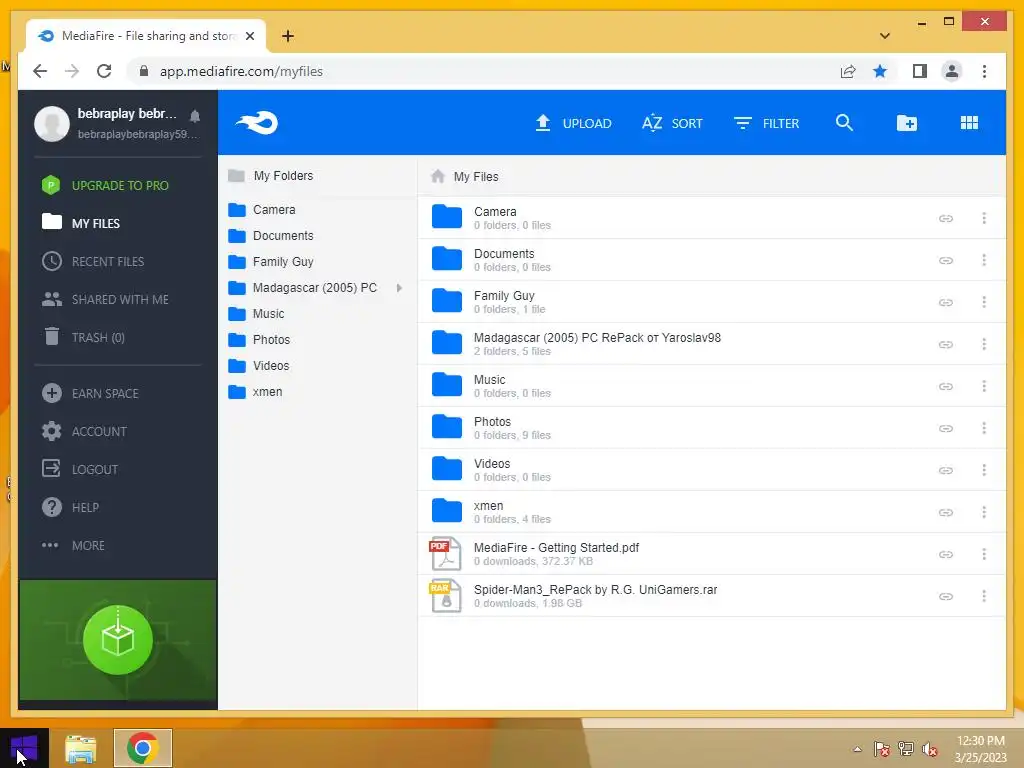The image size is (1024, 768).
Task: Reload the page in Chrome
Action: click(x=104, y=71)
